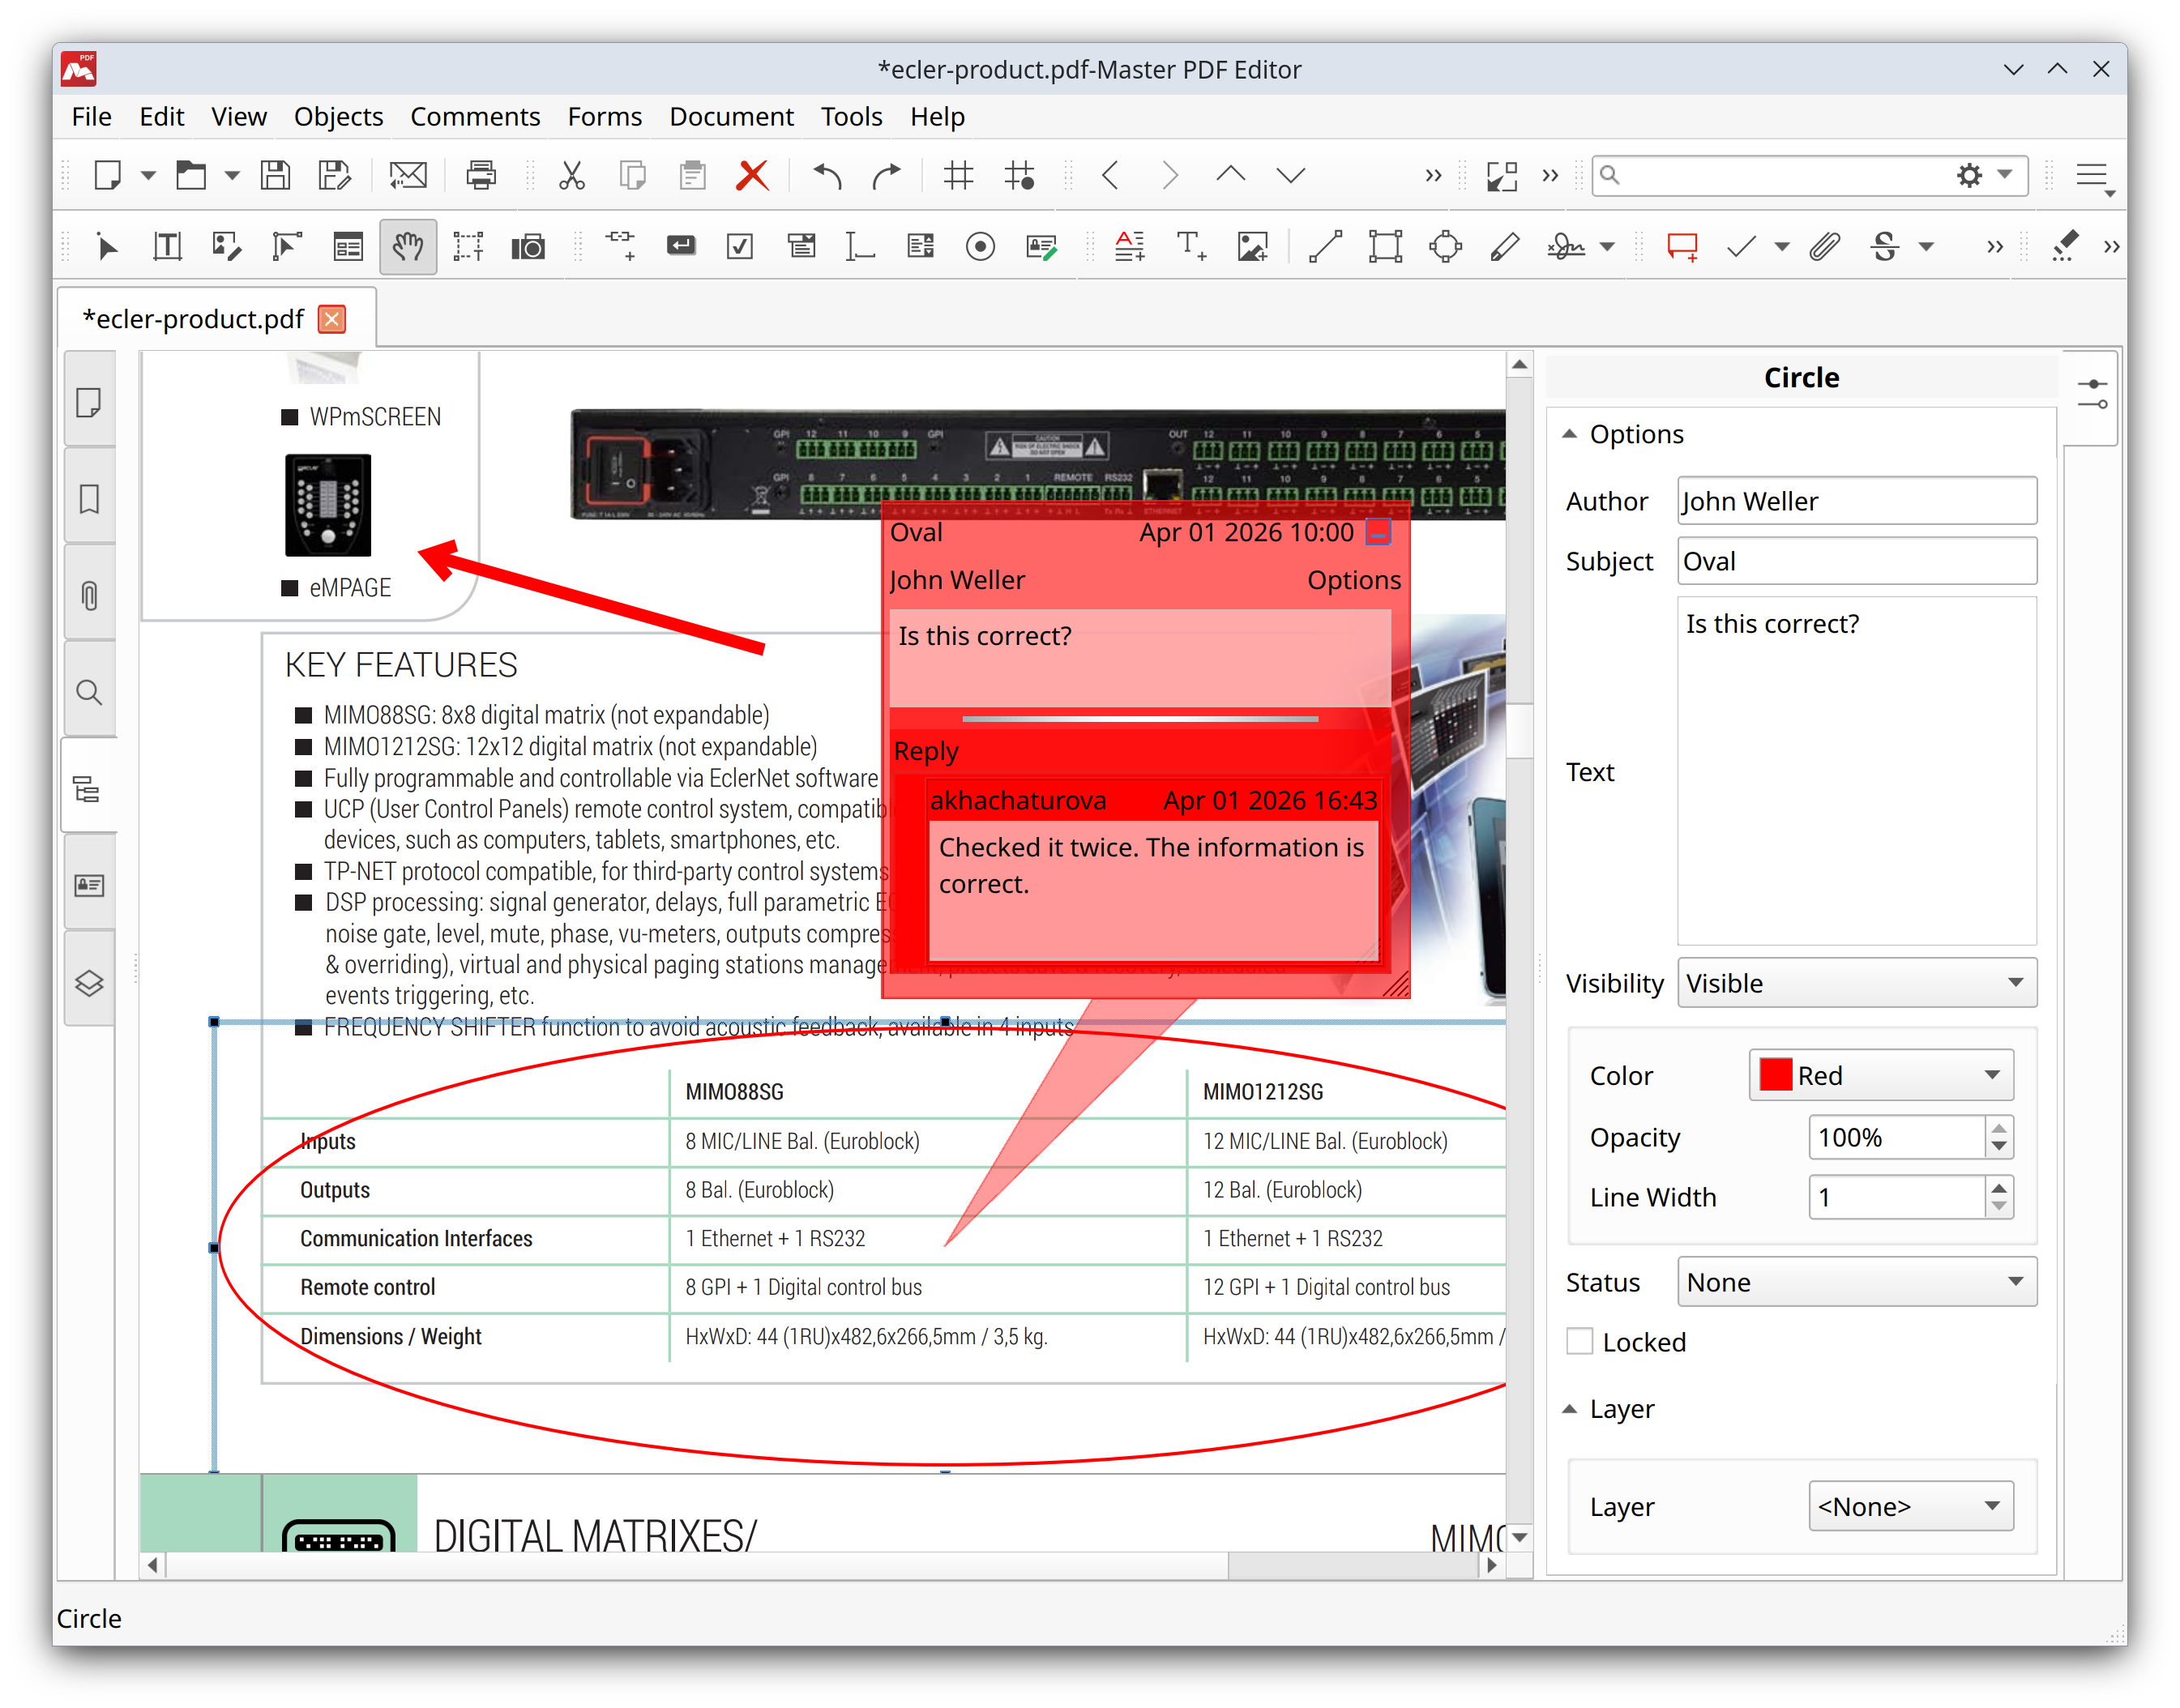Open the Forms menu
This screenshot has height=1708, width=2180.
604,116
